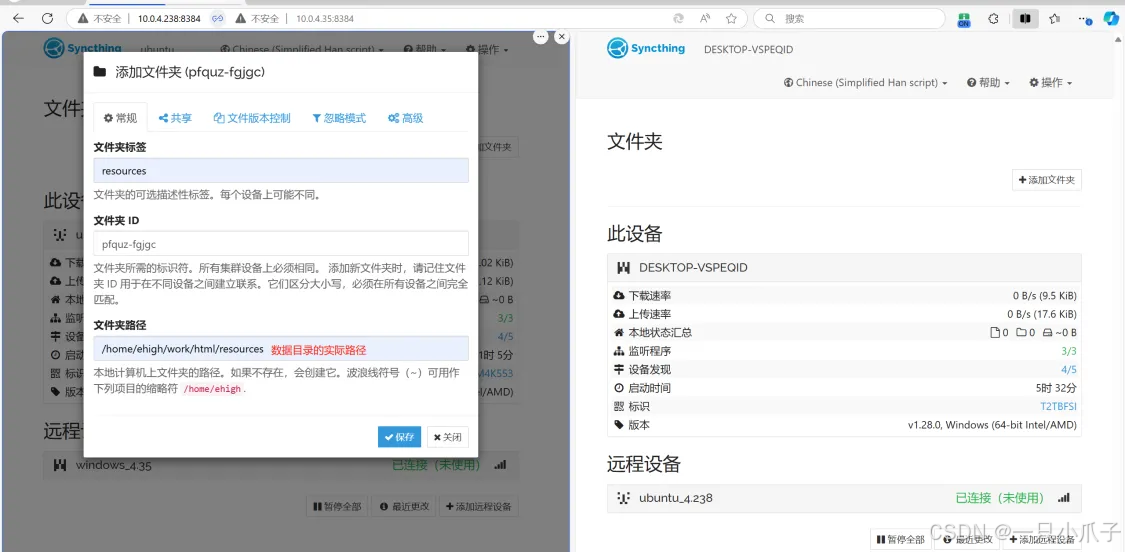Click the Syncthing logo in right pane

pos(646,49)
